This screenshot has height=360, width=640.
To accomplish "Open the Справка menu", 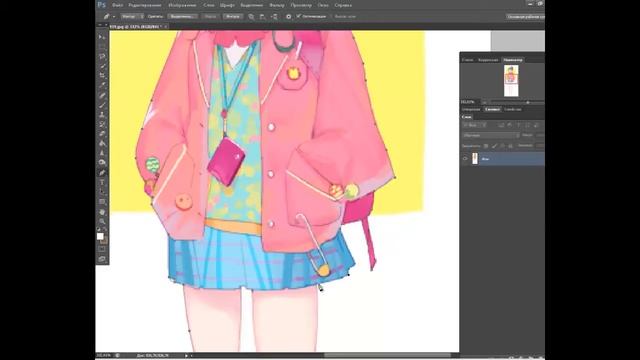I will pos(343,5).
